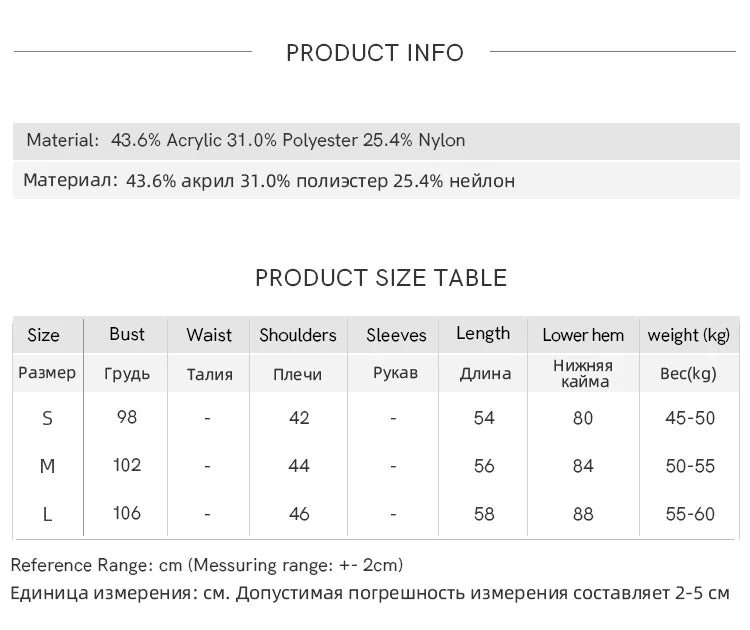This screenshot has width=750, height=630.
Task: Click the Reference Range measuring note
Action: pos(207,565)
